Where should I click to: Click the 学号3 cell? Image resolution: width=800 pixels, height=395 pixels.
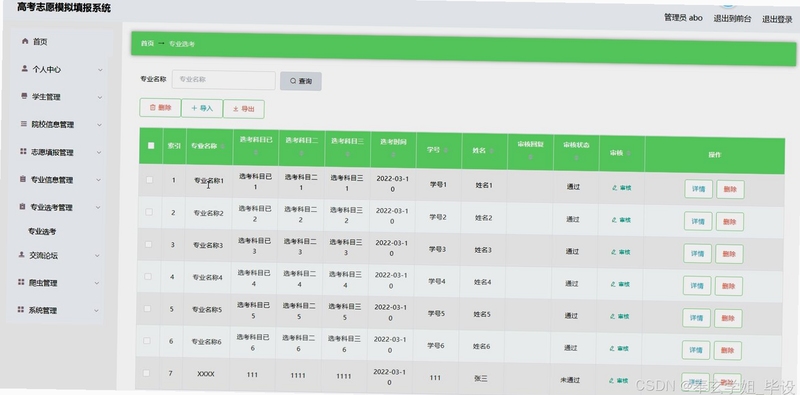tap(437, 249)
